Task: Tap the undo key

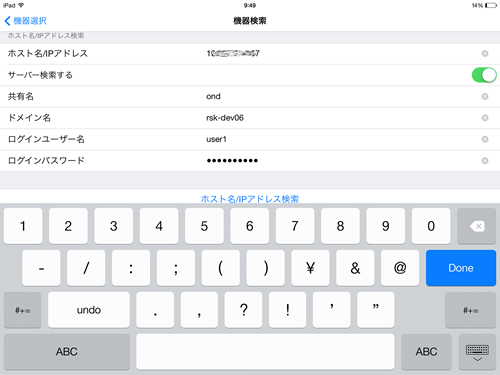Action: pyautogui.click(x=89, y=310)
